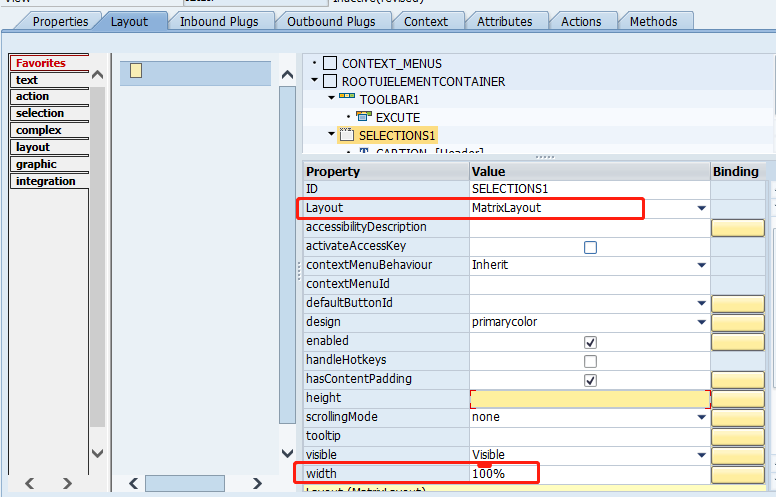The width and height of the screenshot is (776, 497).
Task: Click the height value input field
Action: tap(590, 399)
